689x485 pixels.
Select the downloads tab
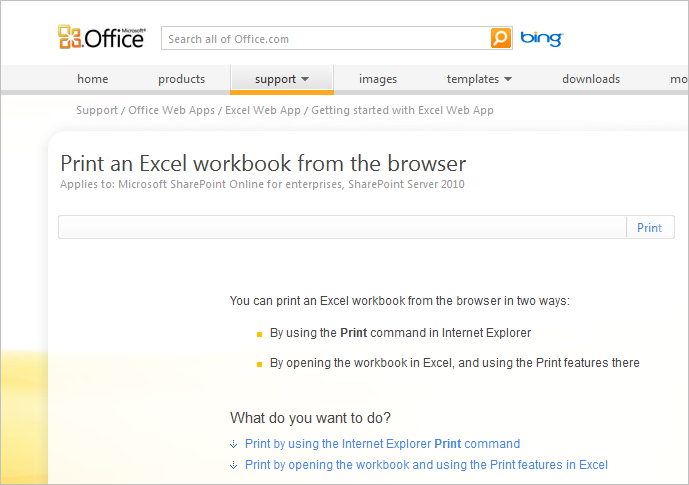pos(591,79)
